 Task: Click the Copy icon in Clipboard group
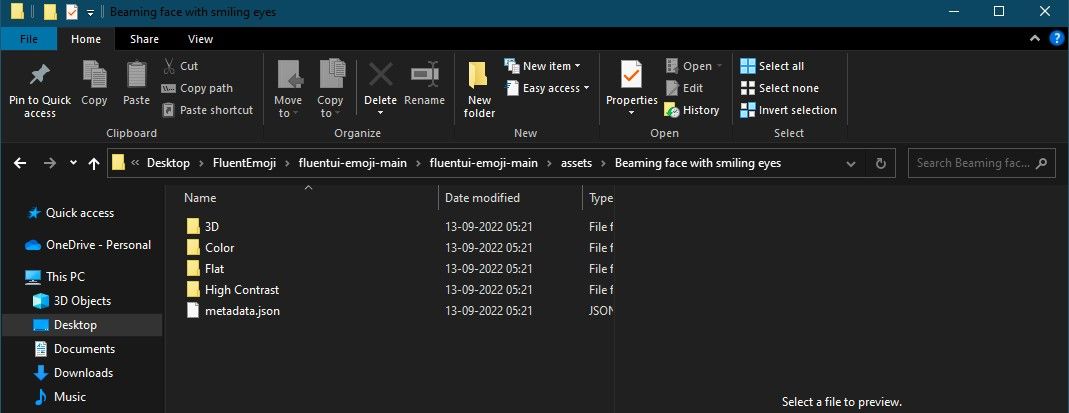[94, 77]
